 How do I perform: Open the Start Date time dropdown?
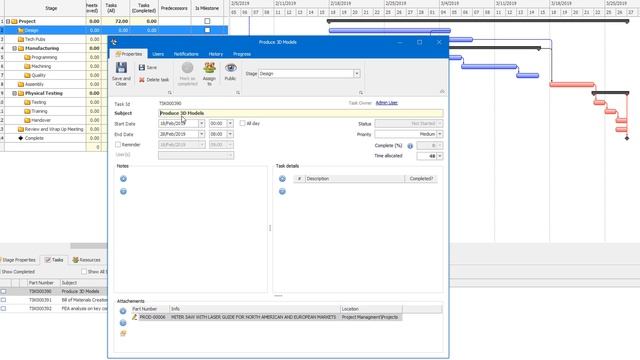point(230,123)
